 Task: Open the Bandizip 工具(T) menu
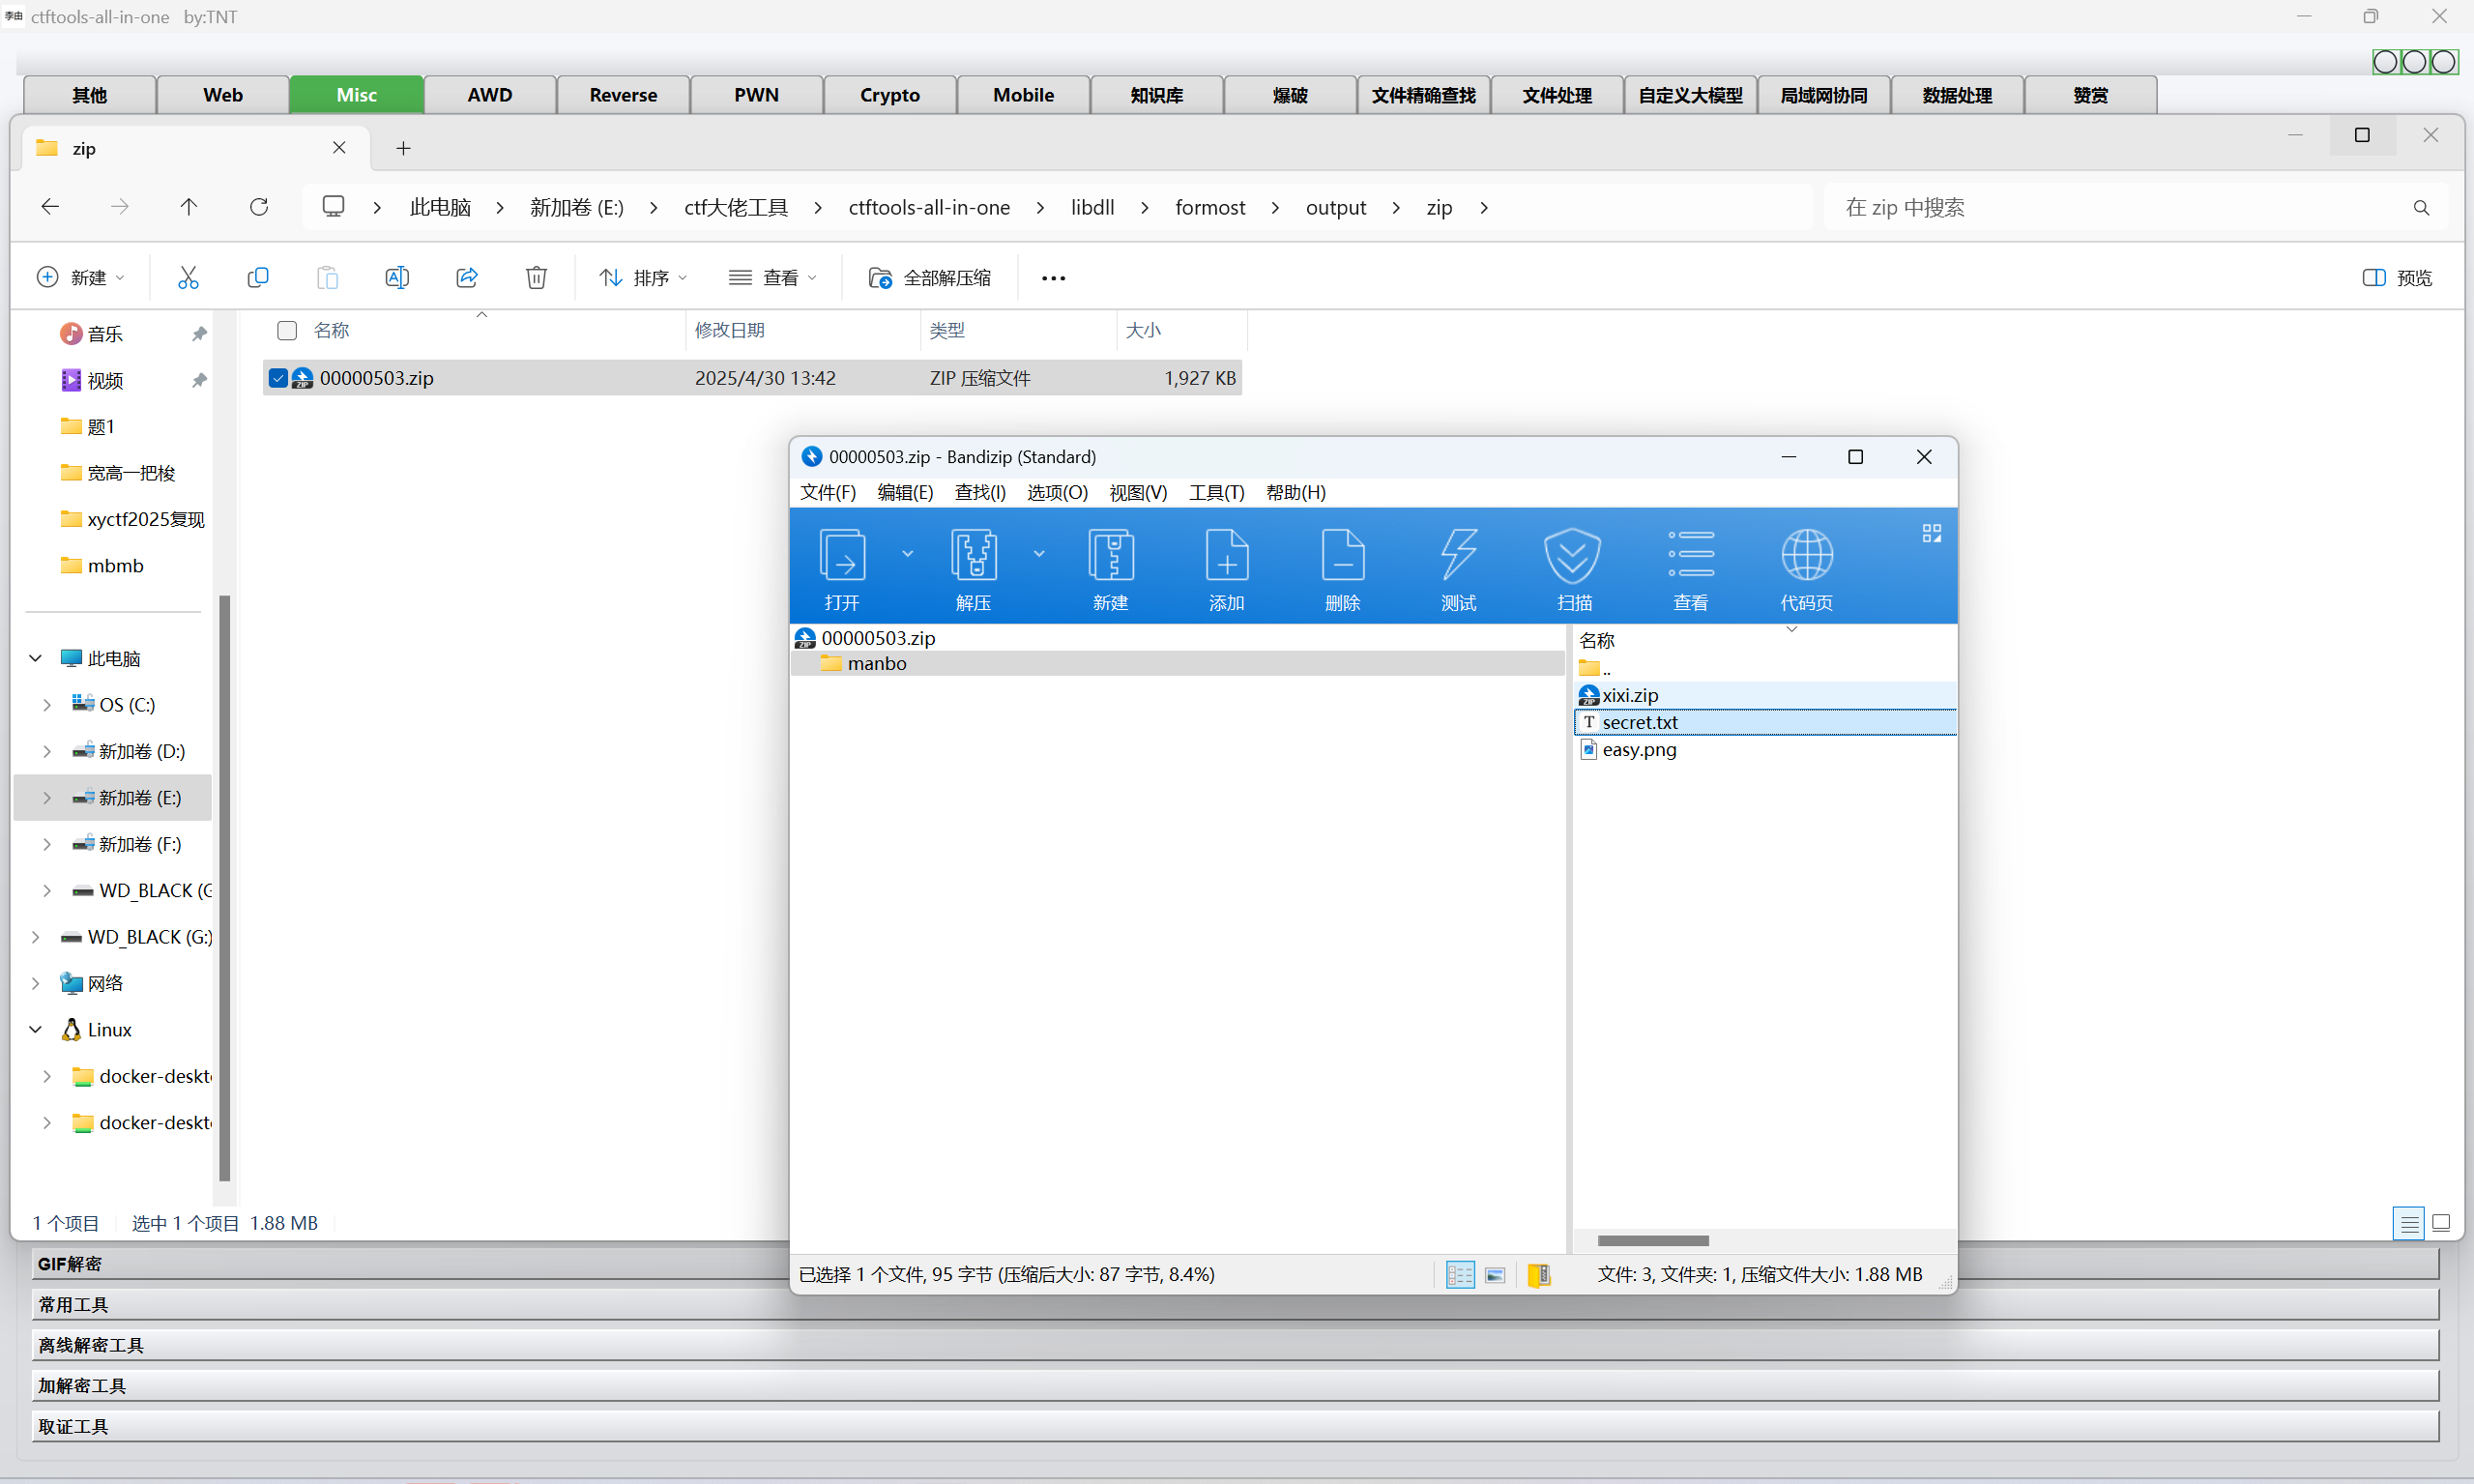point(1216,492)
